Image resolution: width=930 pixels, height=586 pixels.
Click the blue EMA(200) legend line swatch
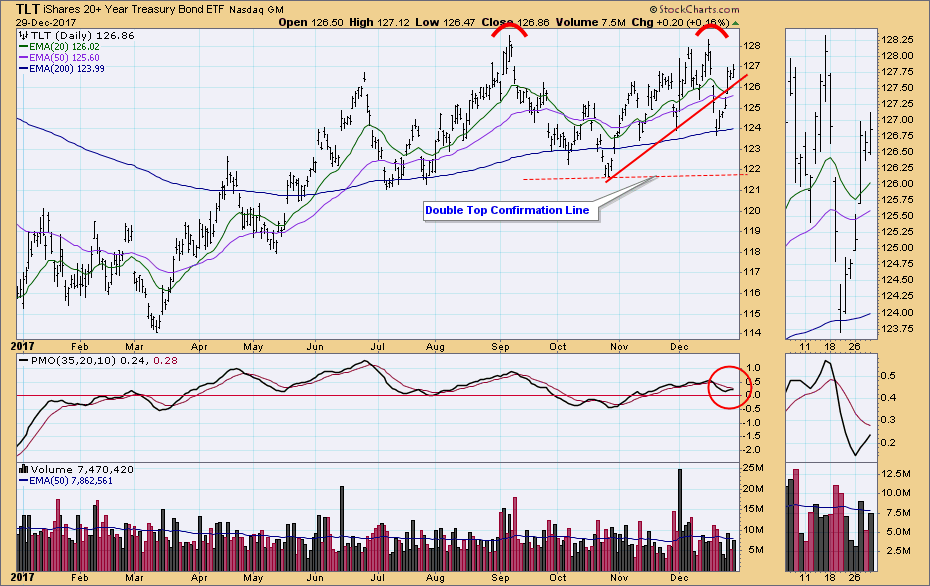click(x=24, y=69)
